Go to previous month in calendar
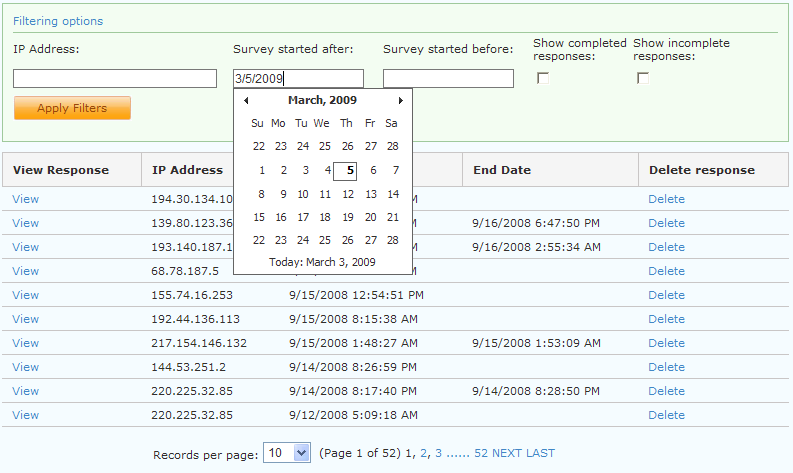 (x=246, y=100)
